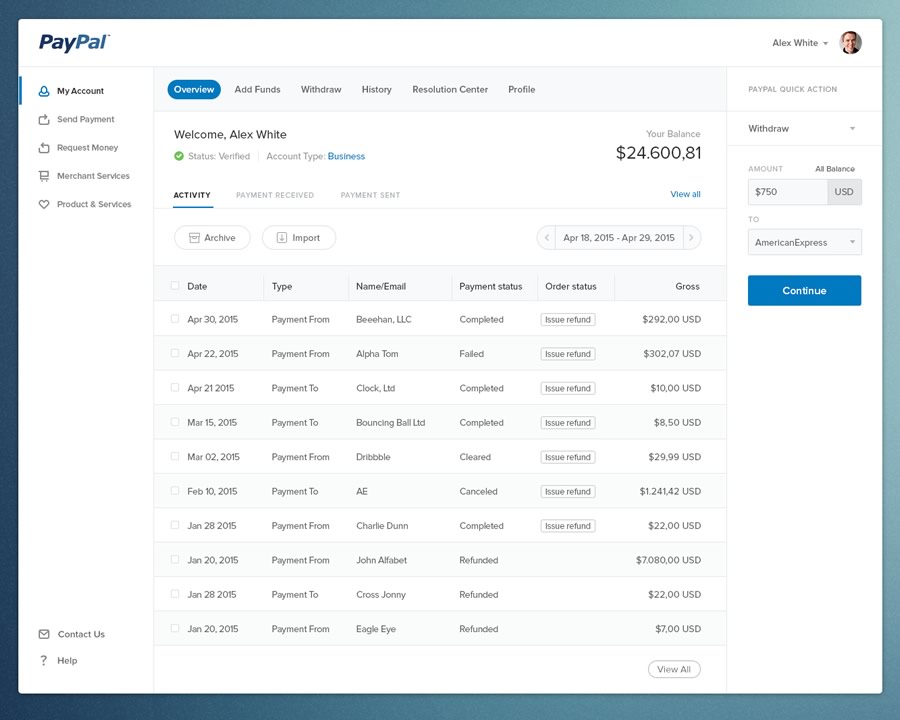This screenshot has width=900, height=720.
Task: Click the archive box icon
Action: coord(195,238)
